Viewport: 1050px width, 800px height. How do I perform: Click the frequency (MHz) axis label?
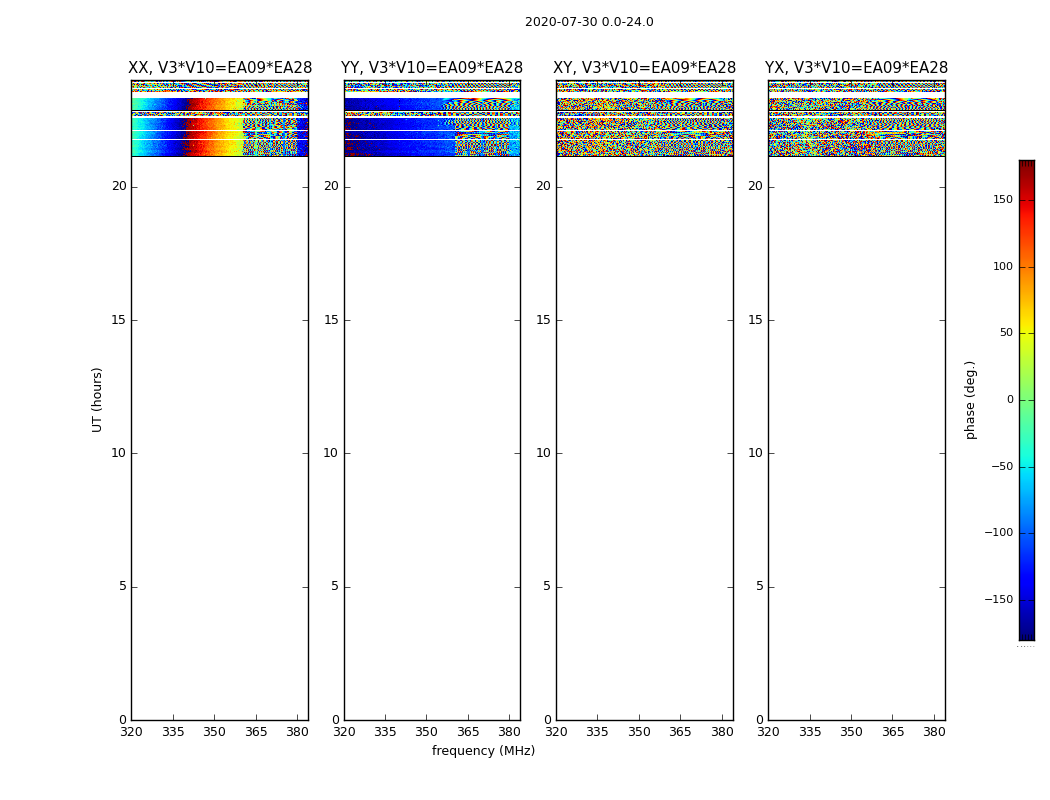[x=483, y=751]
